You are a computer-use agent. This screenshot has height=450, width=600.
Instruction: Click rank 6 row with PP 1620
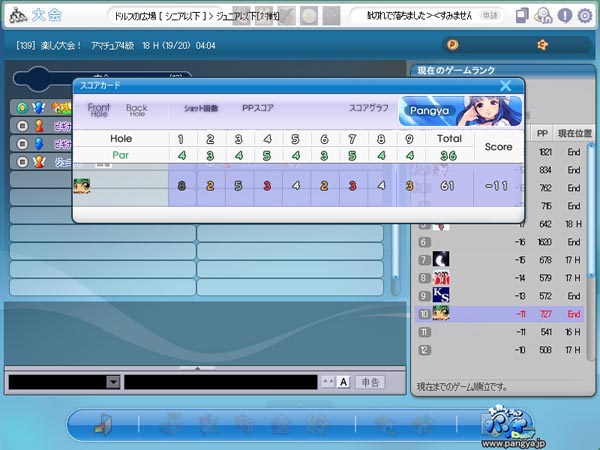[500, 242]
